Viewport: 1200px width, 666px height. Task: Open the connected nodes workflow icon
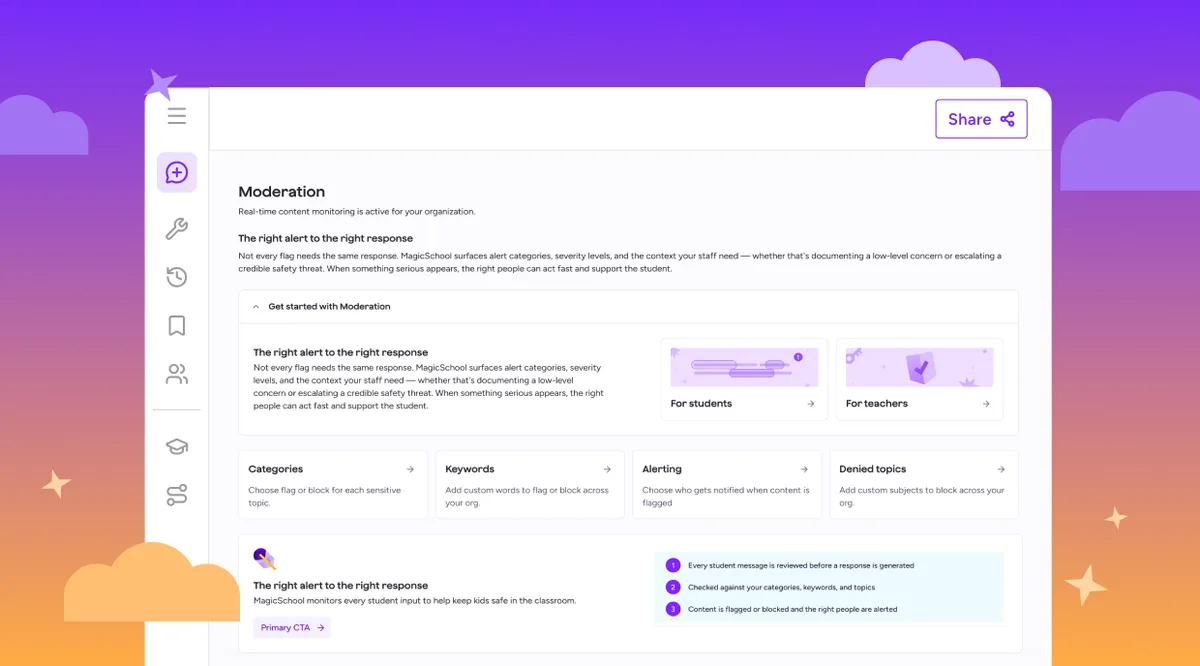(177, 495)
